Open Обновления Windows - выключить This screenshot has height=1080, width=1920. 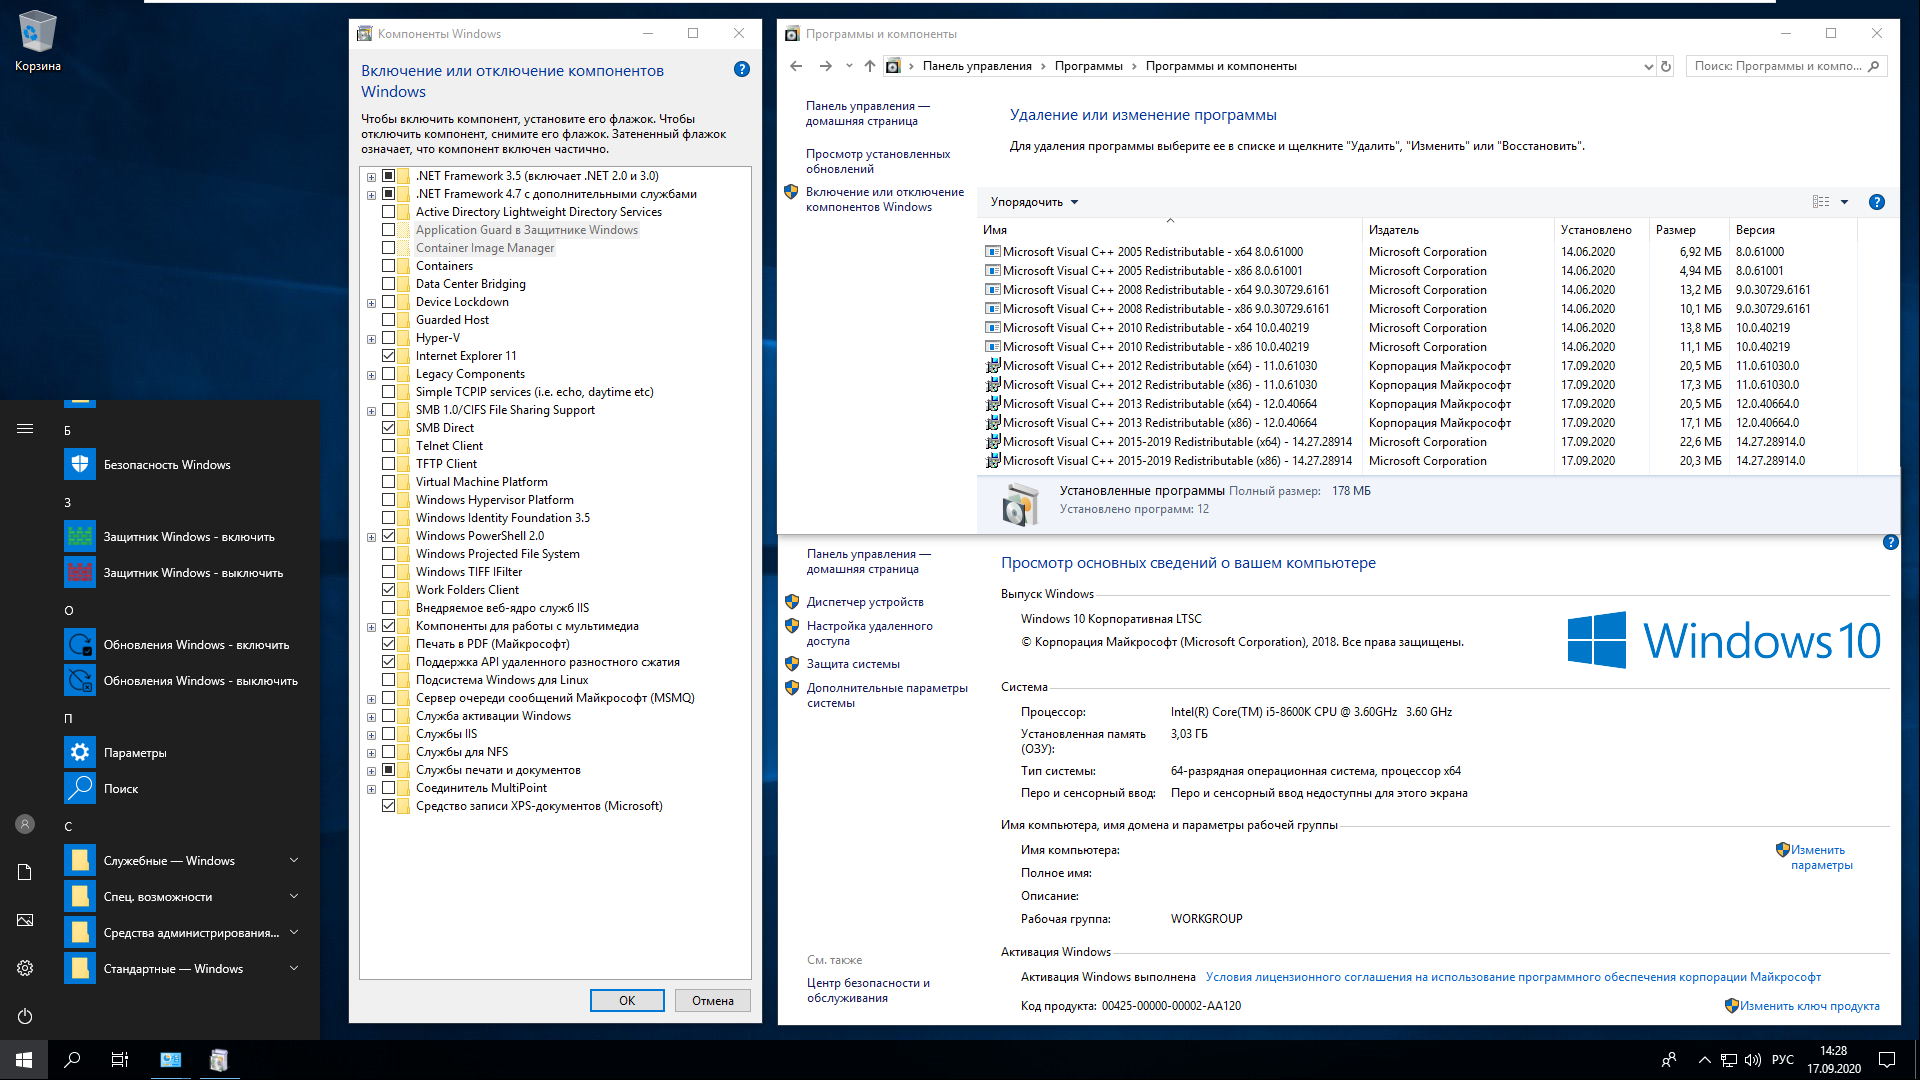(x=80, y=680)
